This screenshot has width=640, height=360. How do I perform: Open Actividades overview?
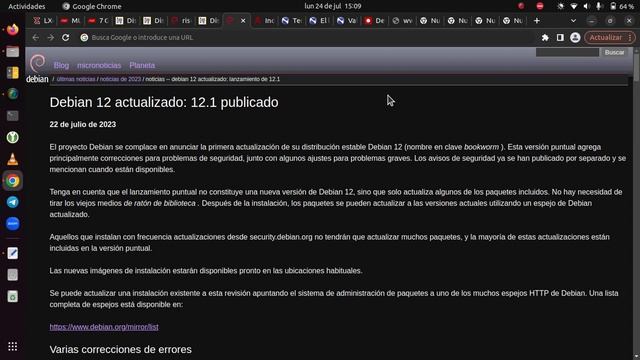click(27, 6)
